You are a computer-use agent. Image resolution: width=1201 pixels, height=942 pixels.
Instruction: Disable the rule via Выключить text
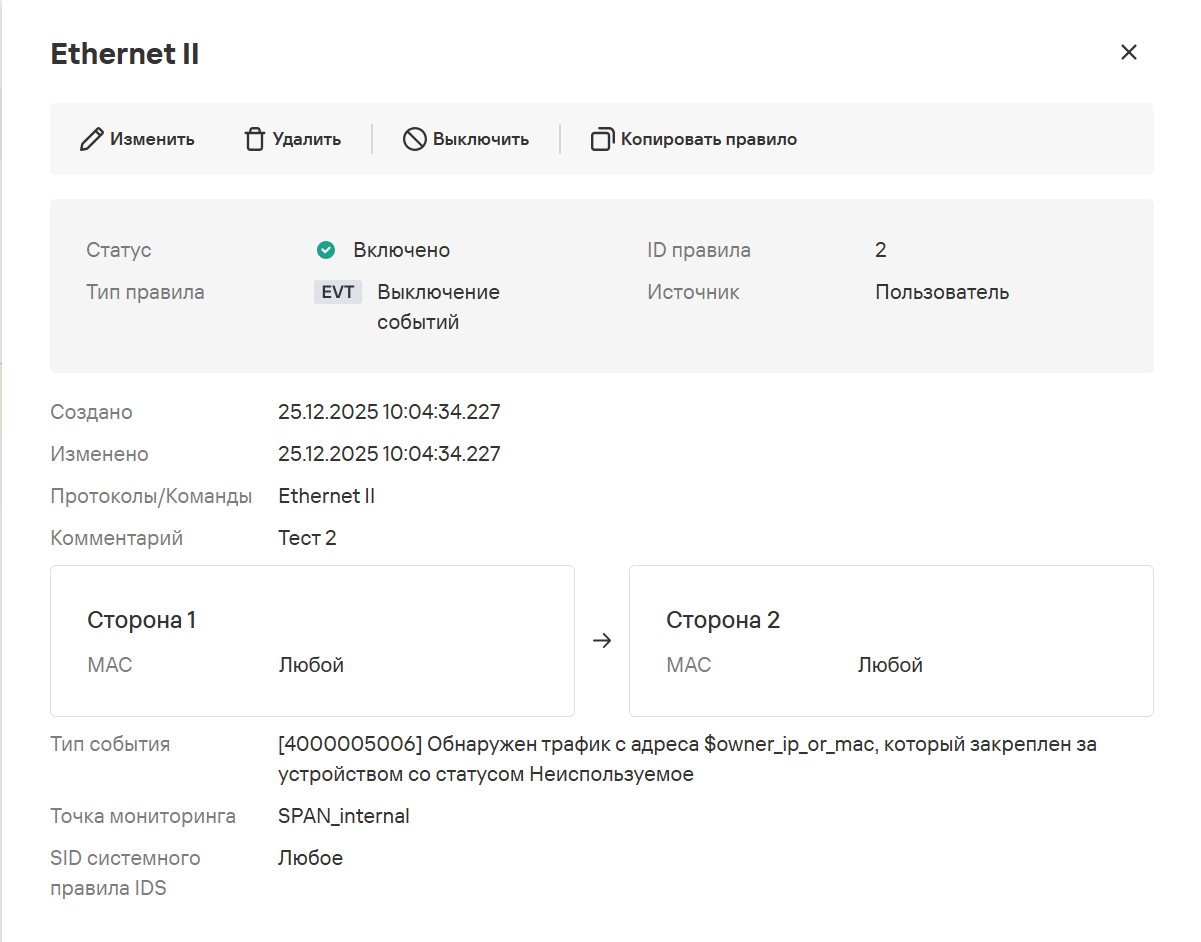pos(480,139)
